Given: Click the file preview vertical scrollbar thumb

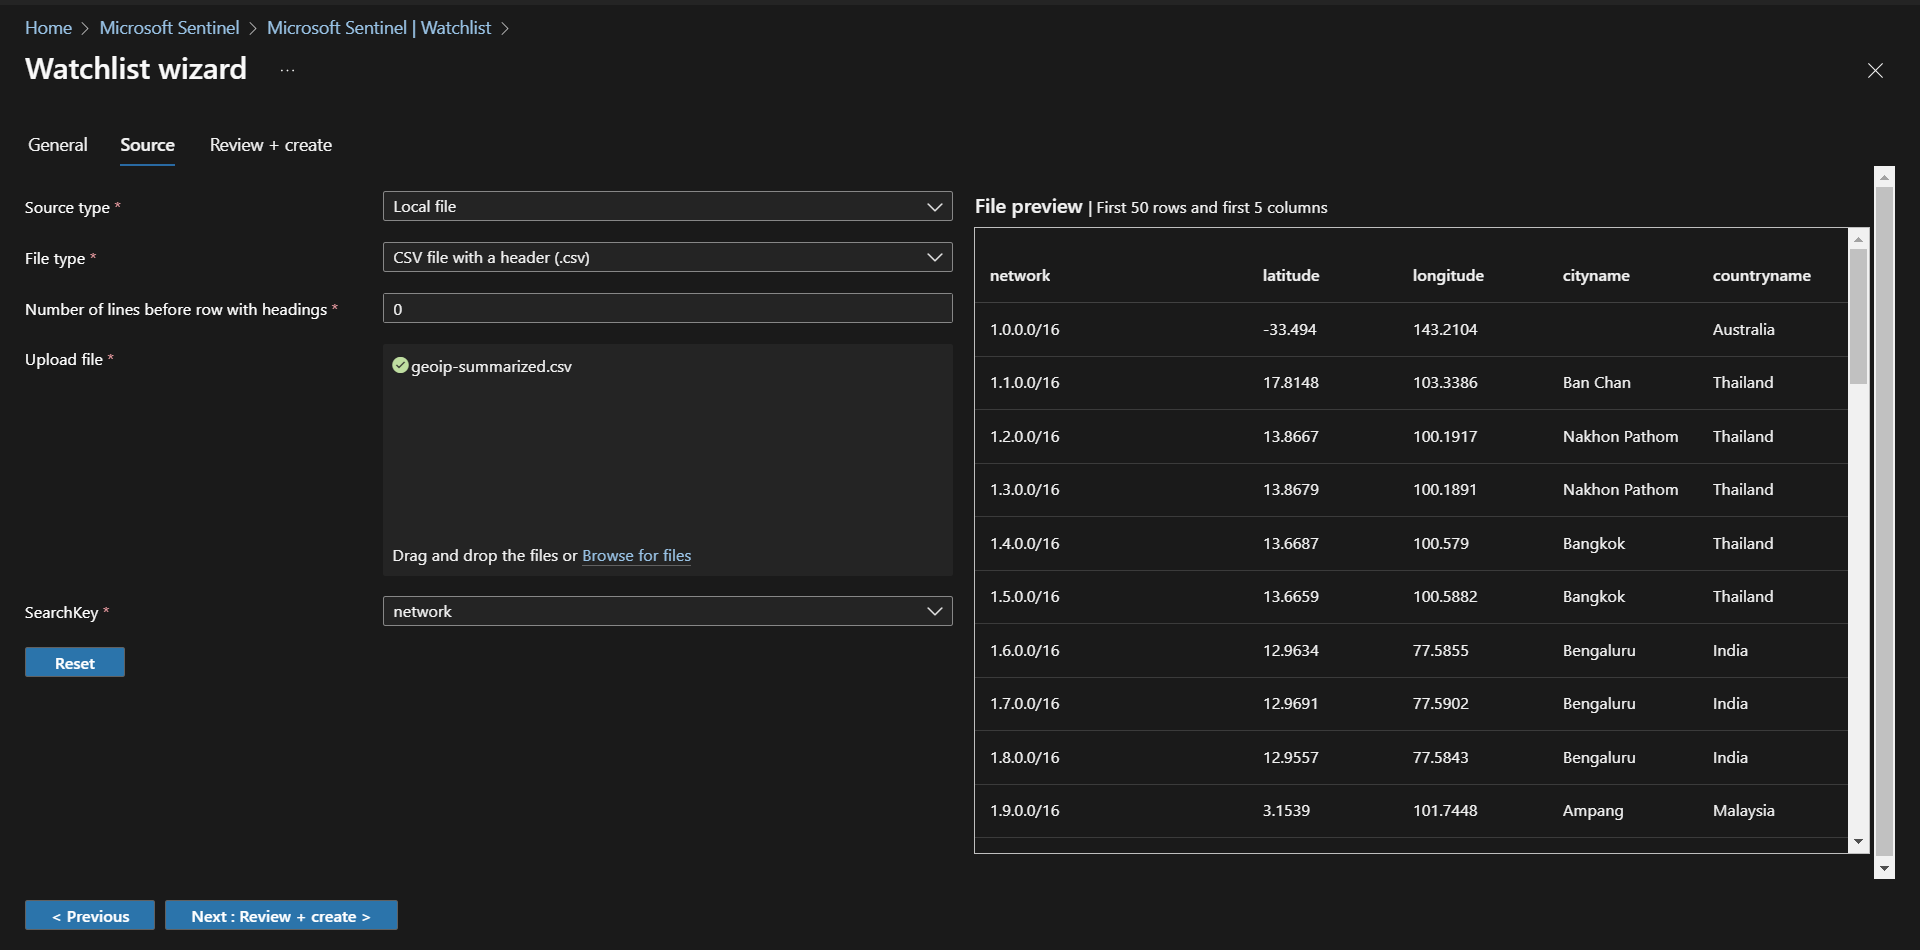Looking at the screenshot, I should 1859,316.
